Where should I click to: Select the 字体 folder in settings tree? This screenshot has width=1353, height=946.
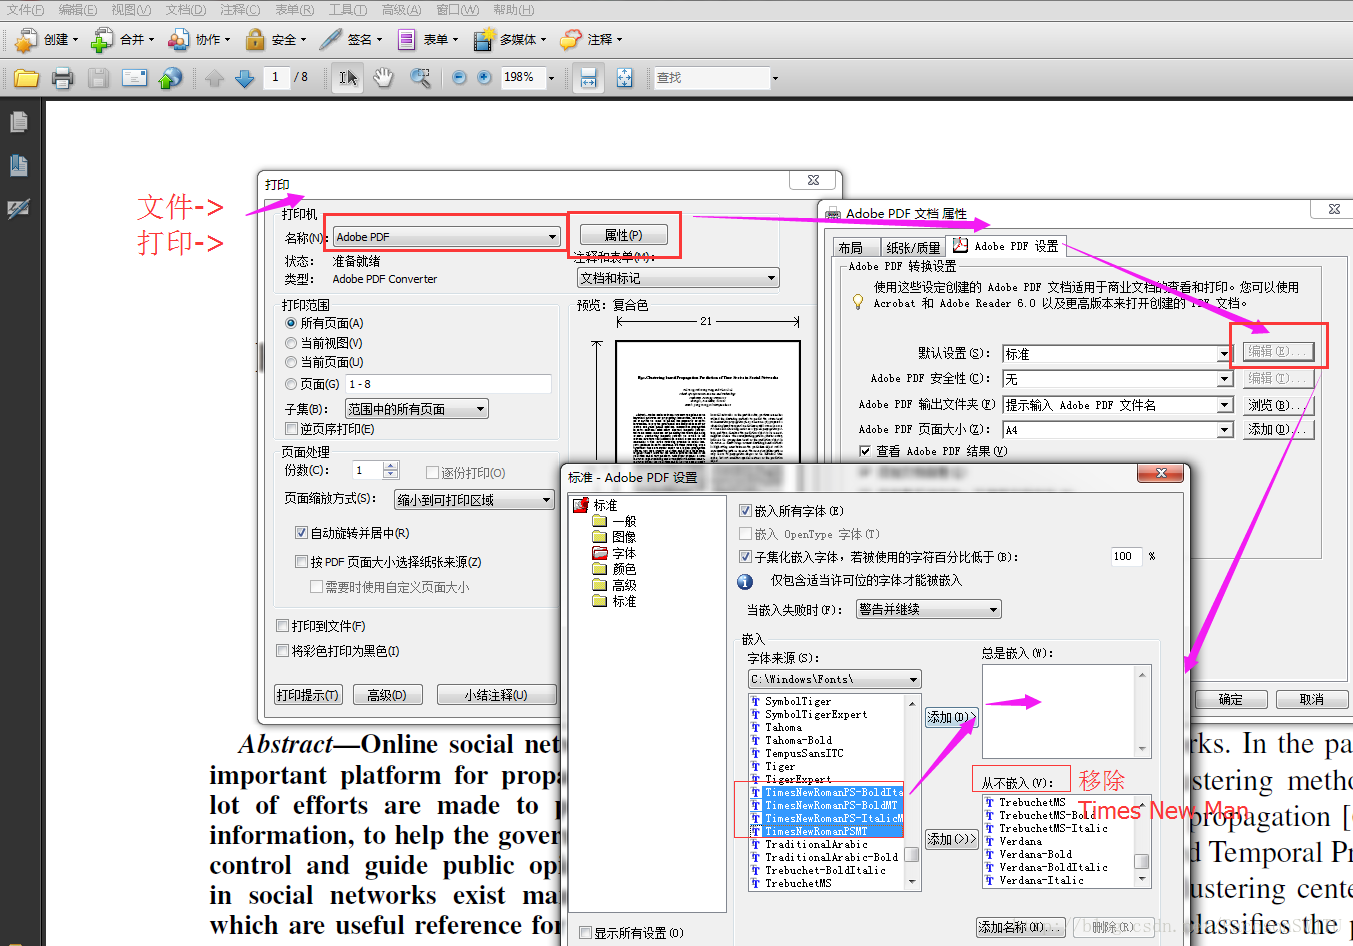[x=613, y=553]
